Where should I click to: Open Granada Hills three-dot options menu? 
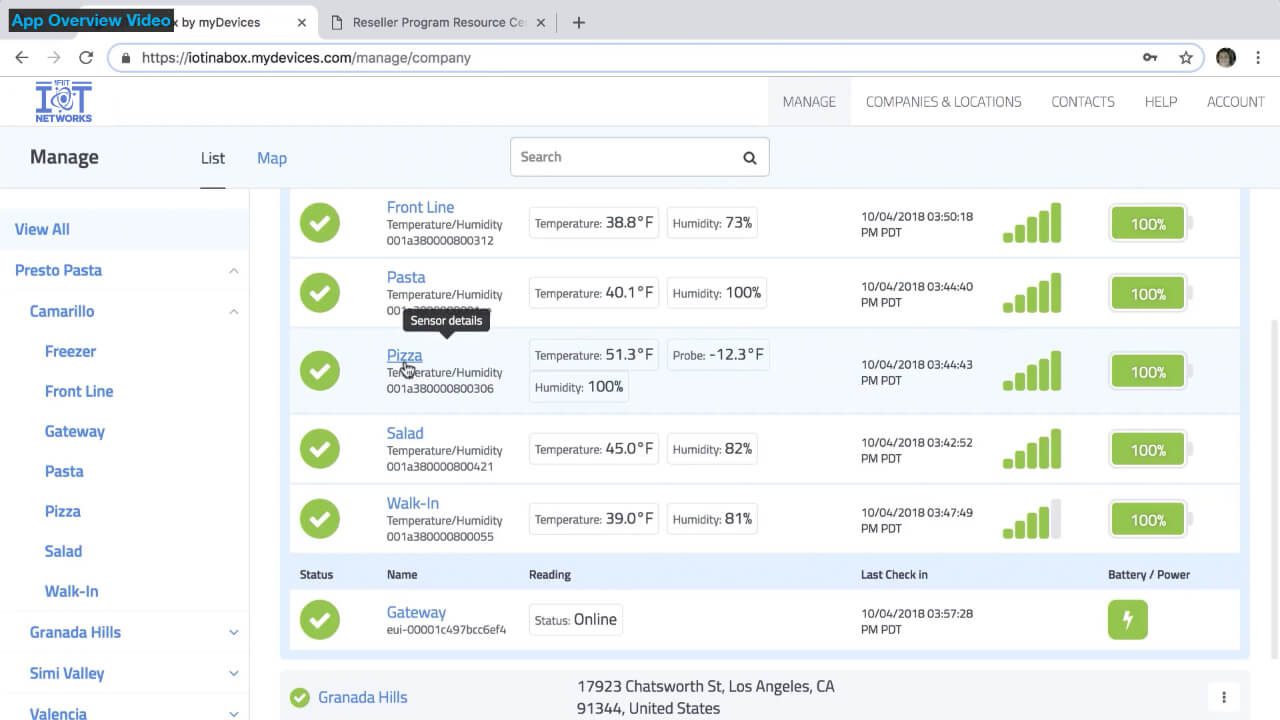click(x=1223, y=697)
